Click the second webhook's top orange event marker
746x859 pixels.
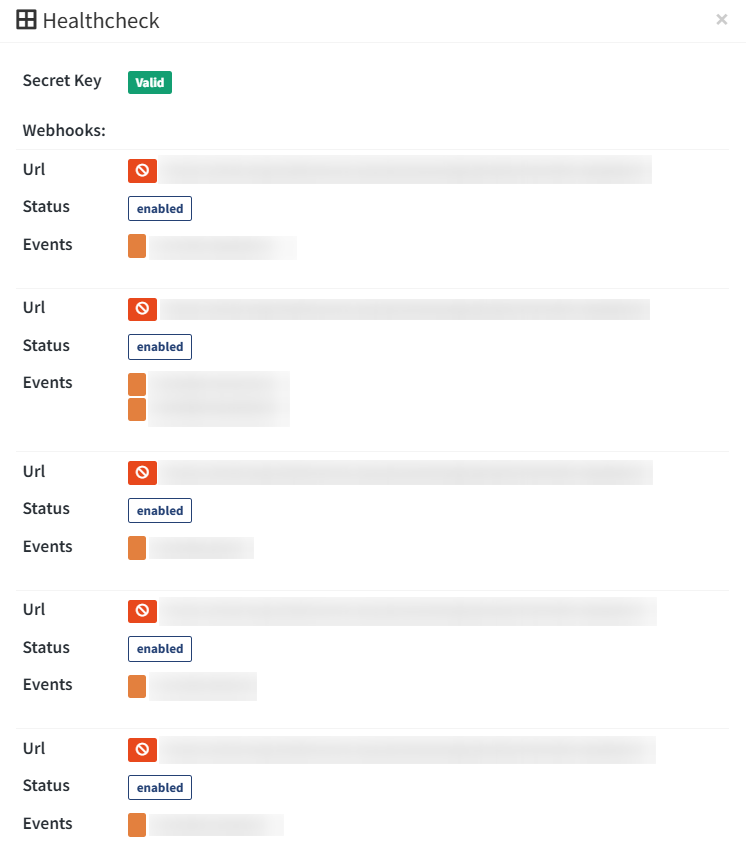click(137, 384)
